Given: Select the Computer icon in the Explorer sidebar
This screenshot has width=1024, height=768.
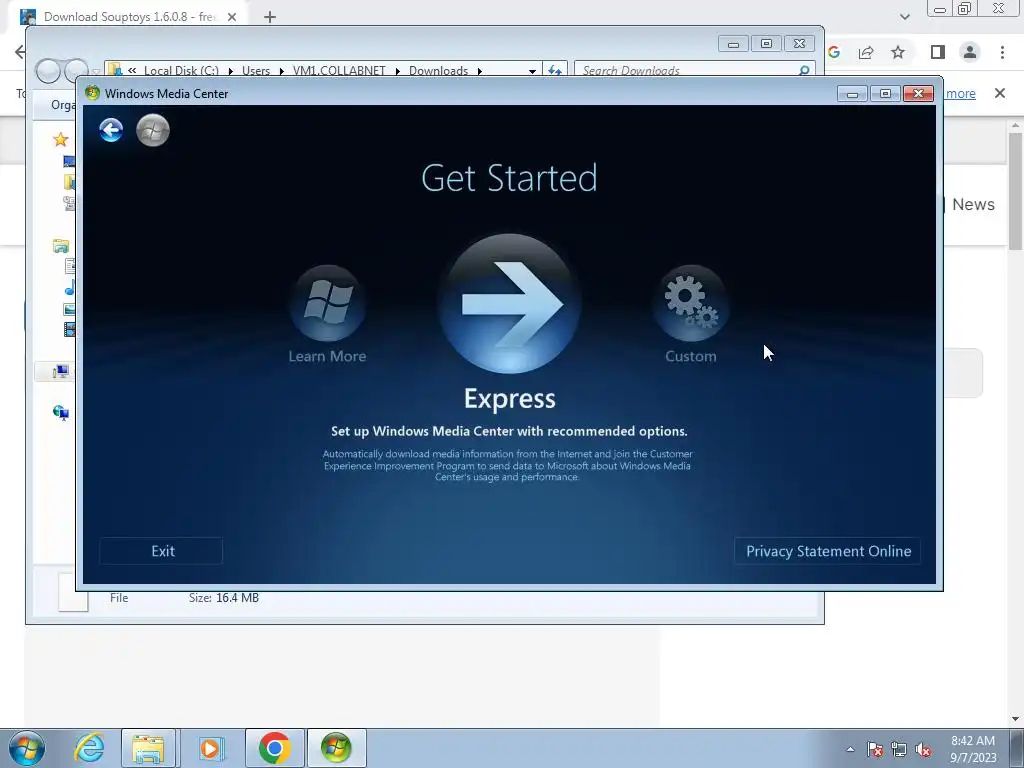Looking at the screenshot, I should coord(61,372).
